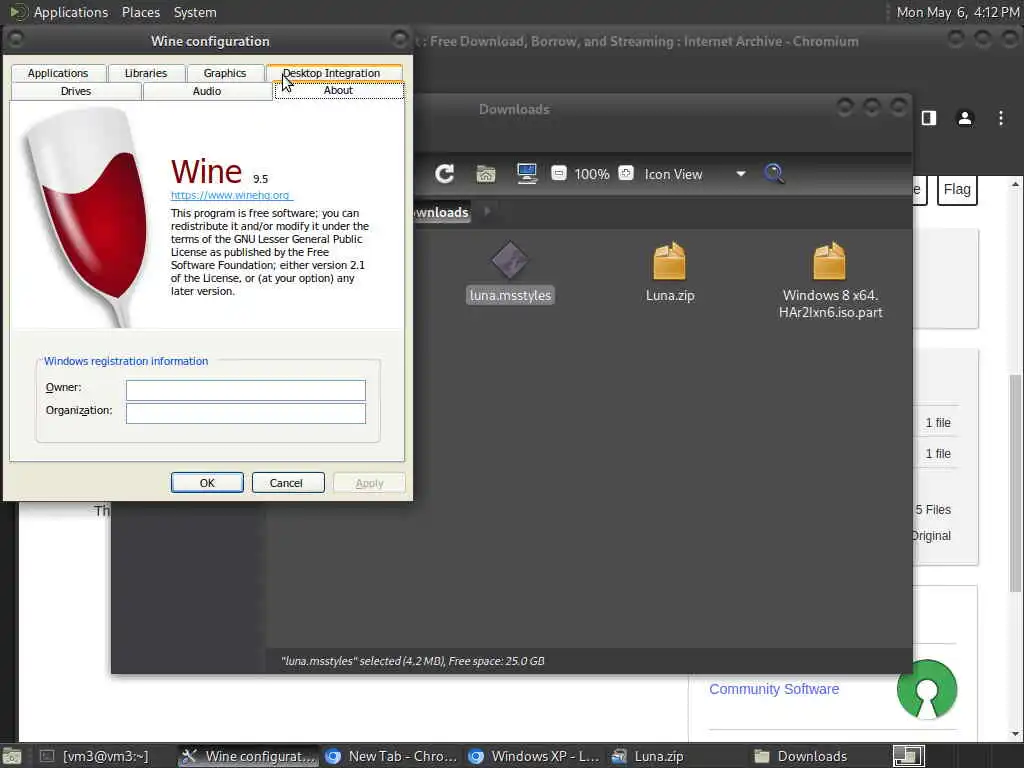Select the About tab
Screen dimensions: 1024x768
coord(338,90)
